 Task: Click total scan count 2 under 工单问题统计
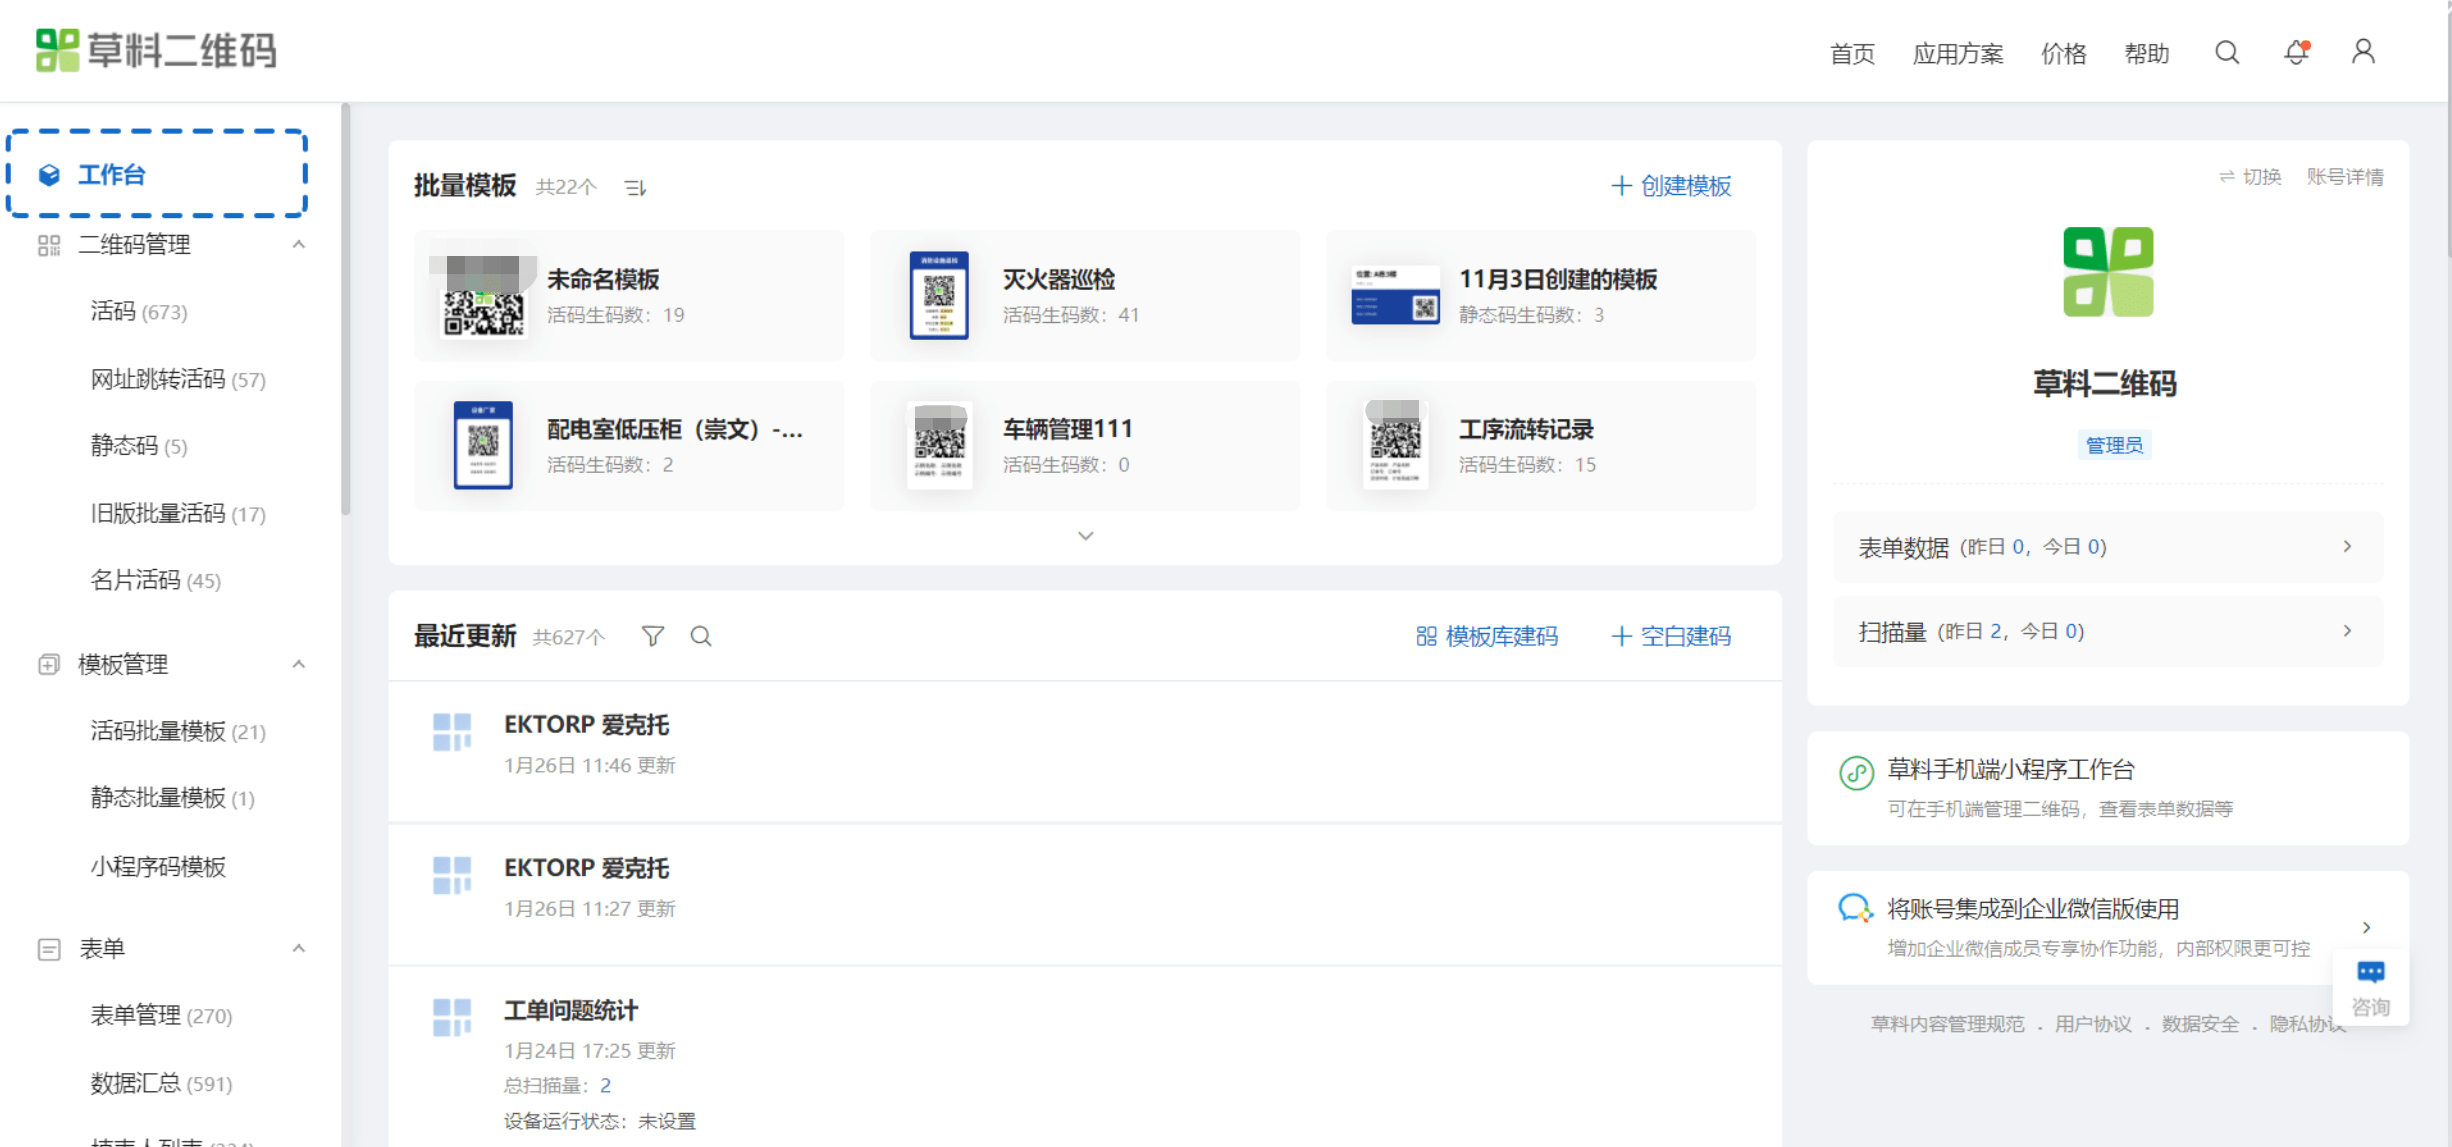[x=605, y=1086]
